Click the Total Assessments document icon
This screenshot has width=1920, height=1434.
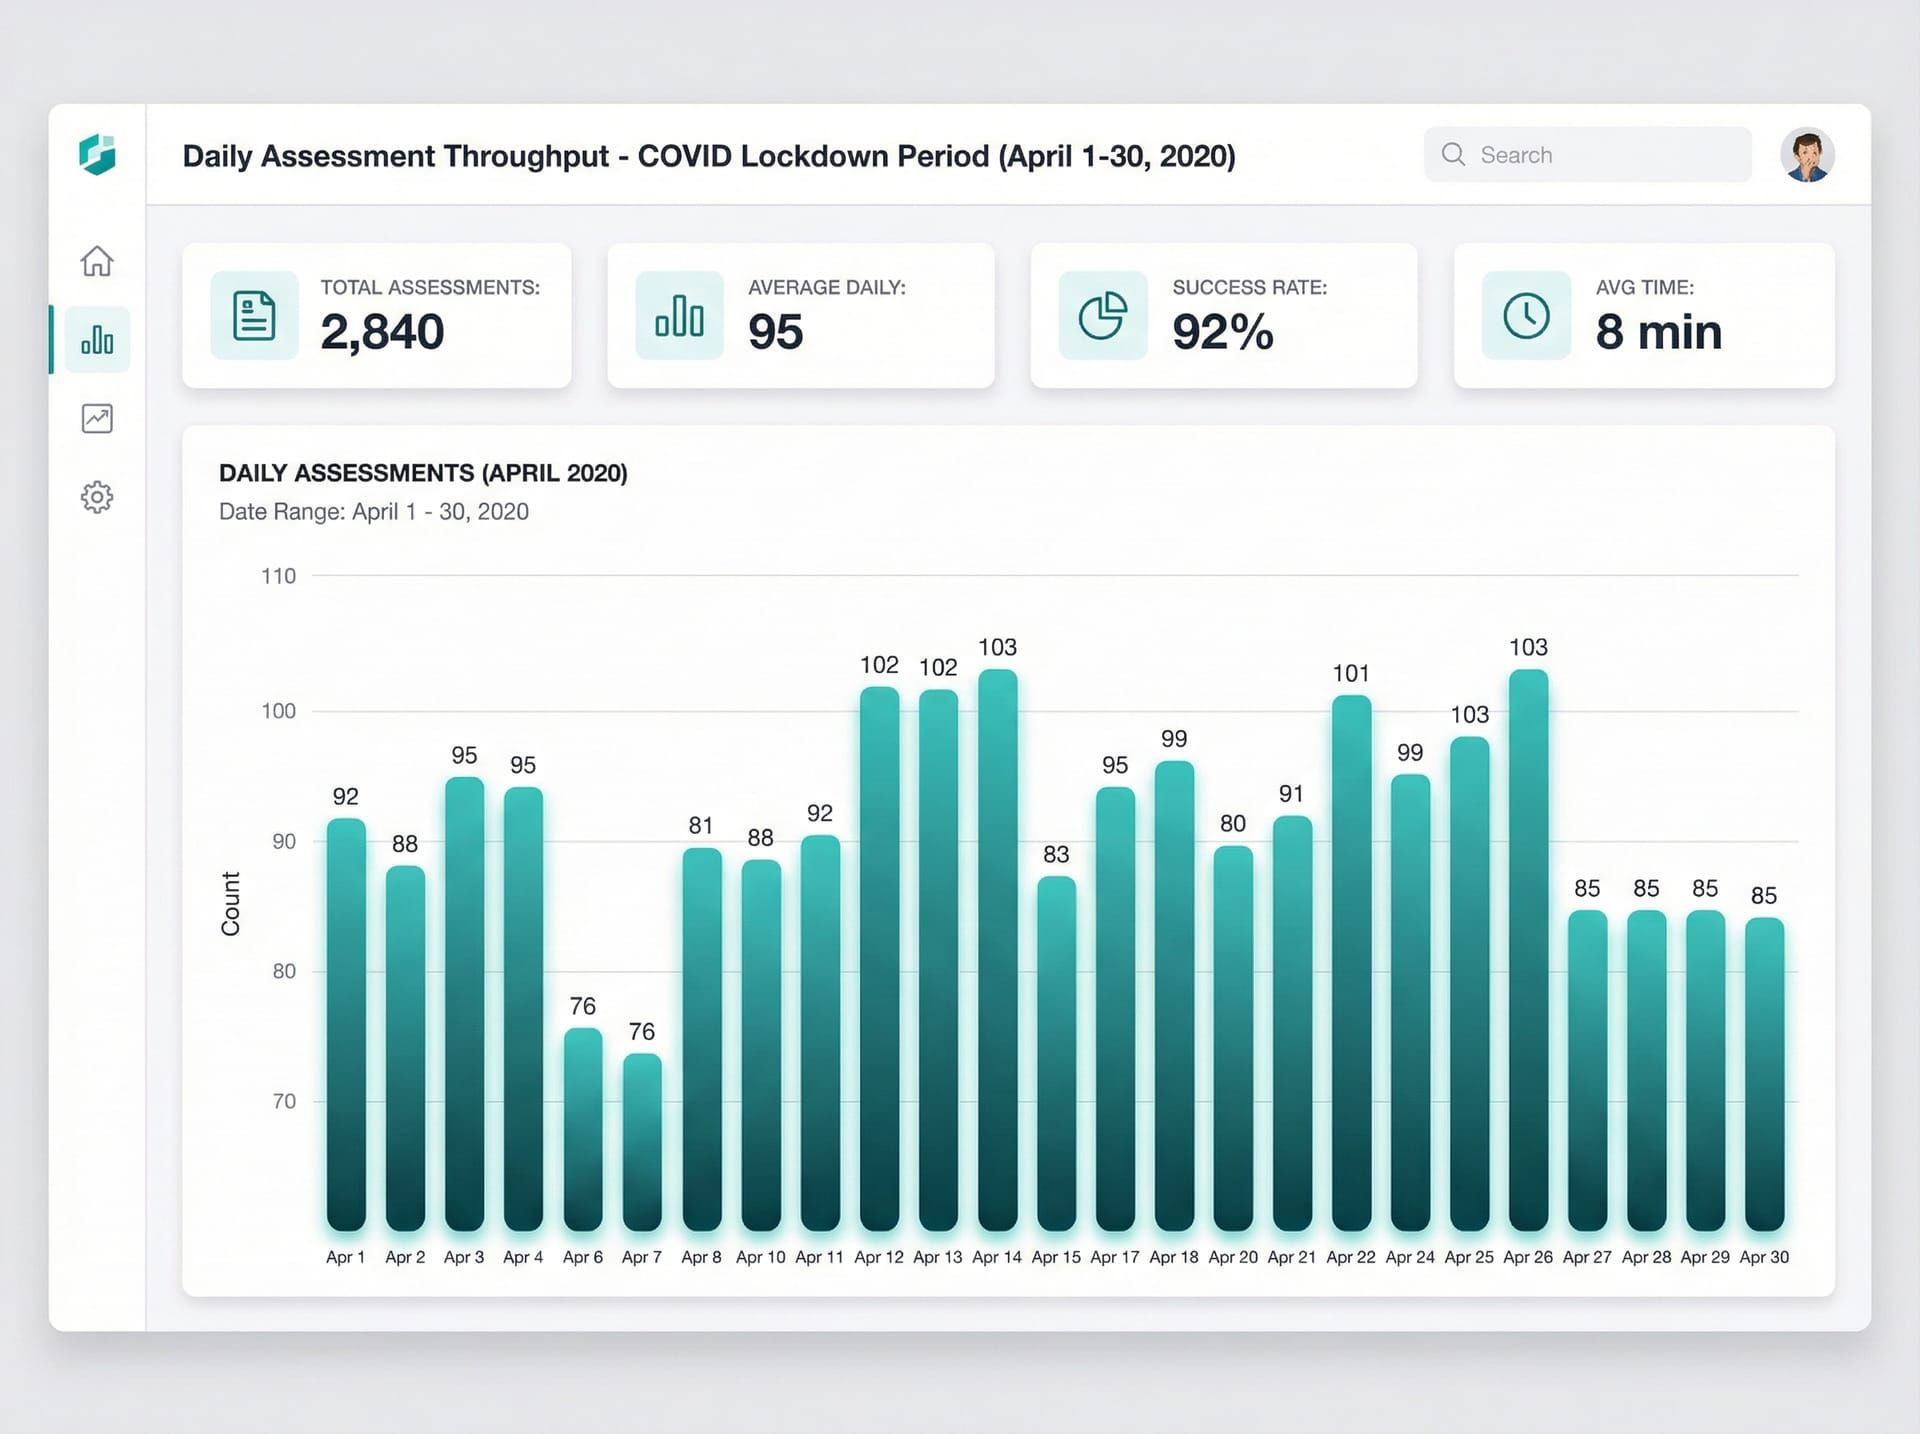tap(254, 316)
